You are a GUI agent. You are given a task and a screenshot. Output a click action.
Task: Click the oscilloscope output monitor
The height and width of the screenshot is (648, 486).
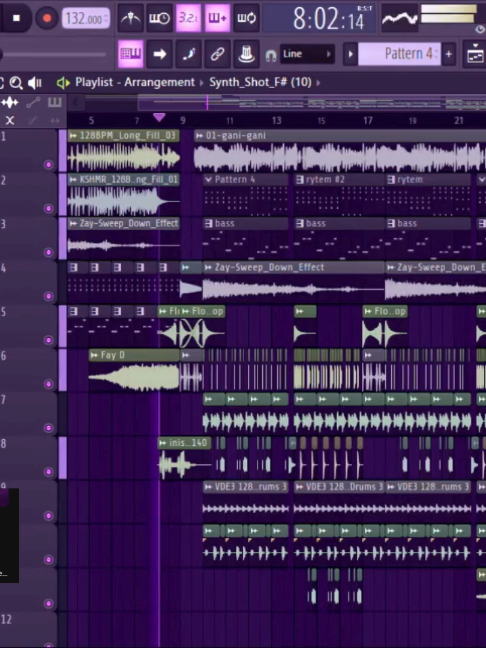click(399, 18)
